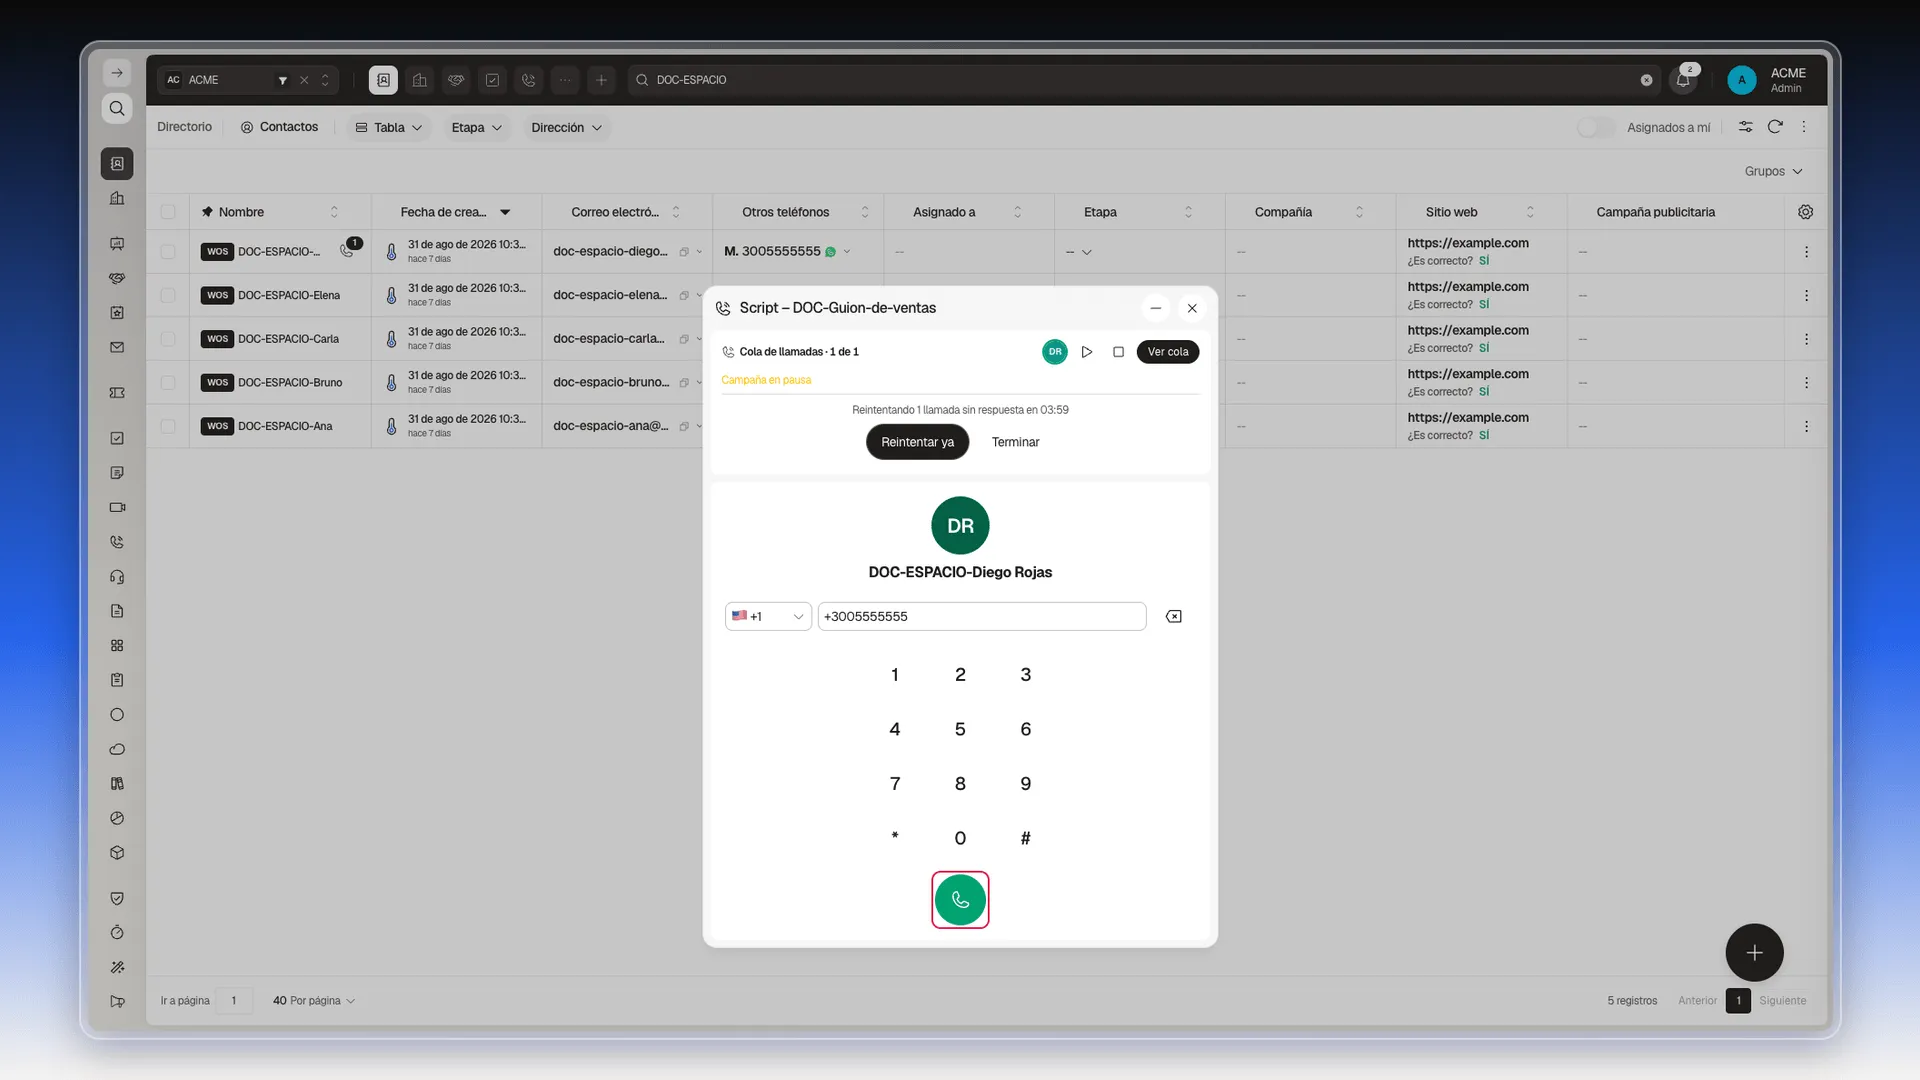
Task: Check the DOC-ESPACIO-Ana row checkbox
Action: coord(168,427)
